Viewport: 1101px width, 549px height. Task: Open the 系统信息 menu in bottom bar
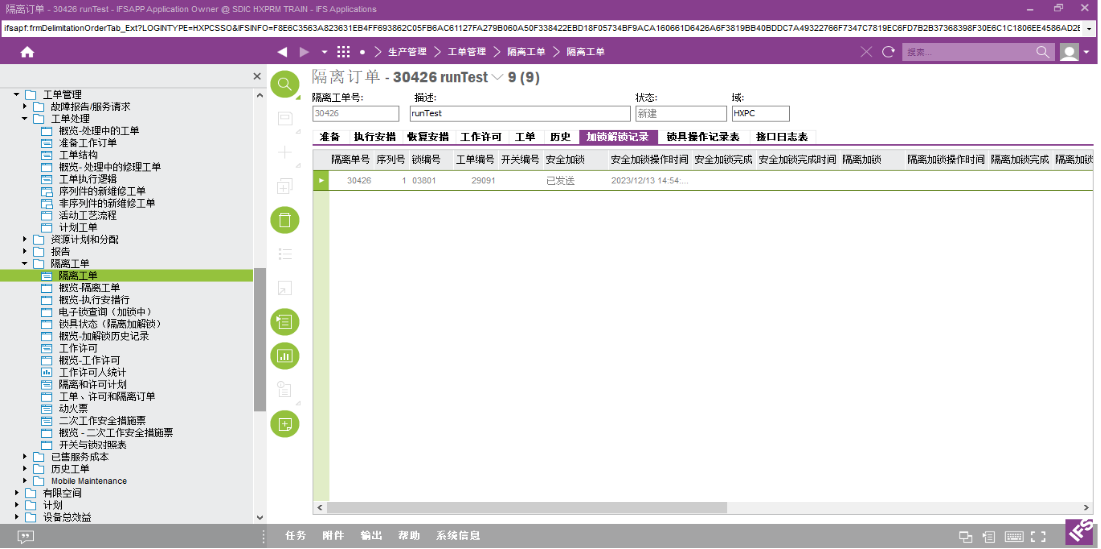coord(458,536)
